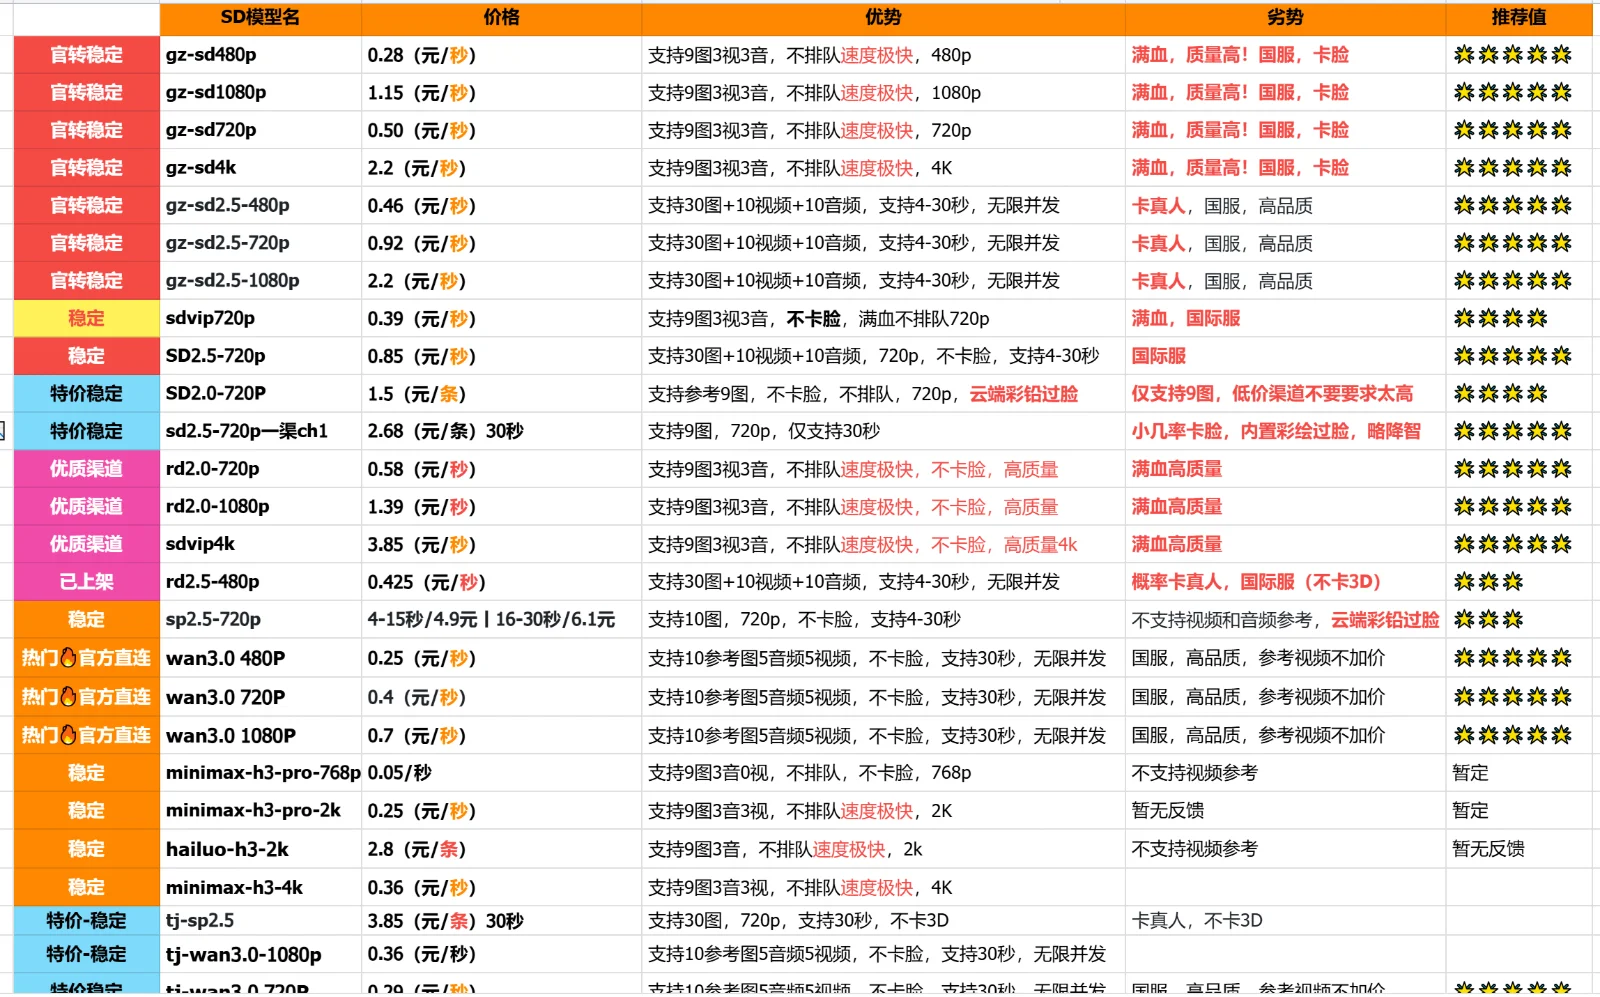
Task: Click the 暂无反馈 rating cell for hailuo-h3-2k
Action: [x=1518, y=849]
